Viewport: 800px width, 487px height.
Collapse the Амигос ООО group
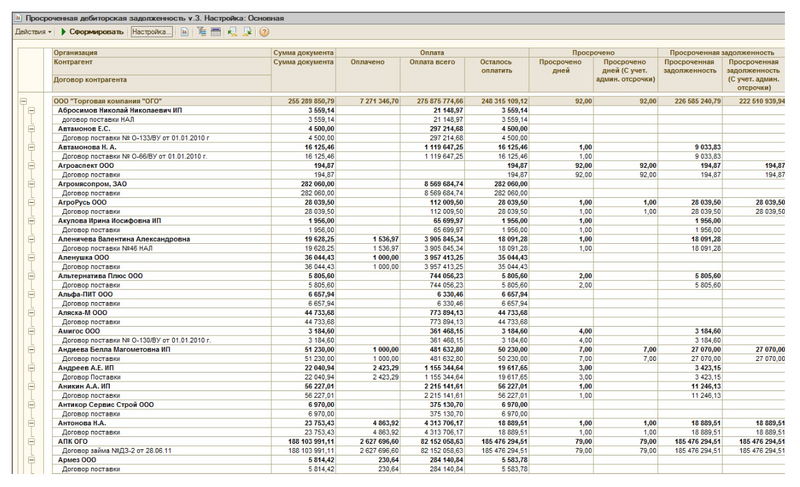point(32,331)
